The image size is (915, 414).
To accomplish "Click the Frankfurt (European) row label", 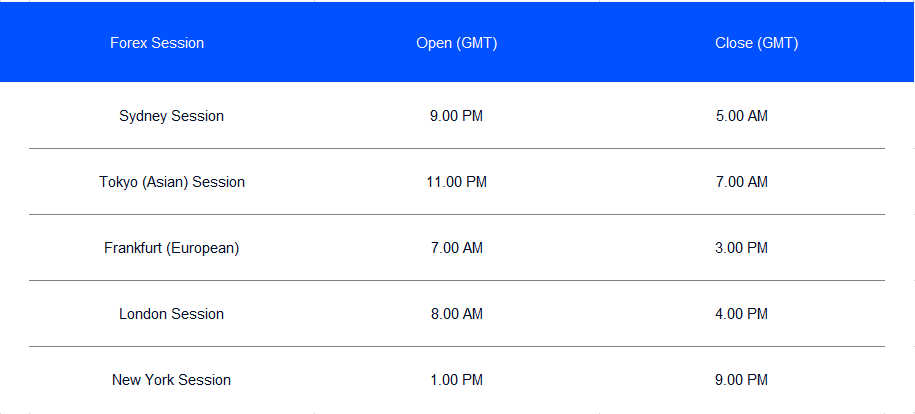I will (x=172, y=248).
